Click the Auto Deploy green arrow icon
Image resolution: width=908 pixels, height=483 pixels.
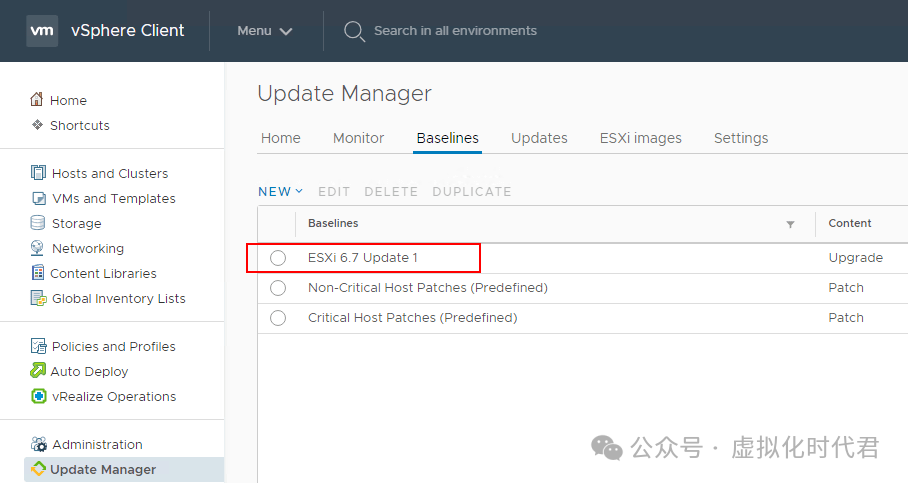[38, 371]
